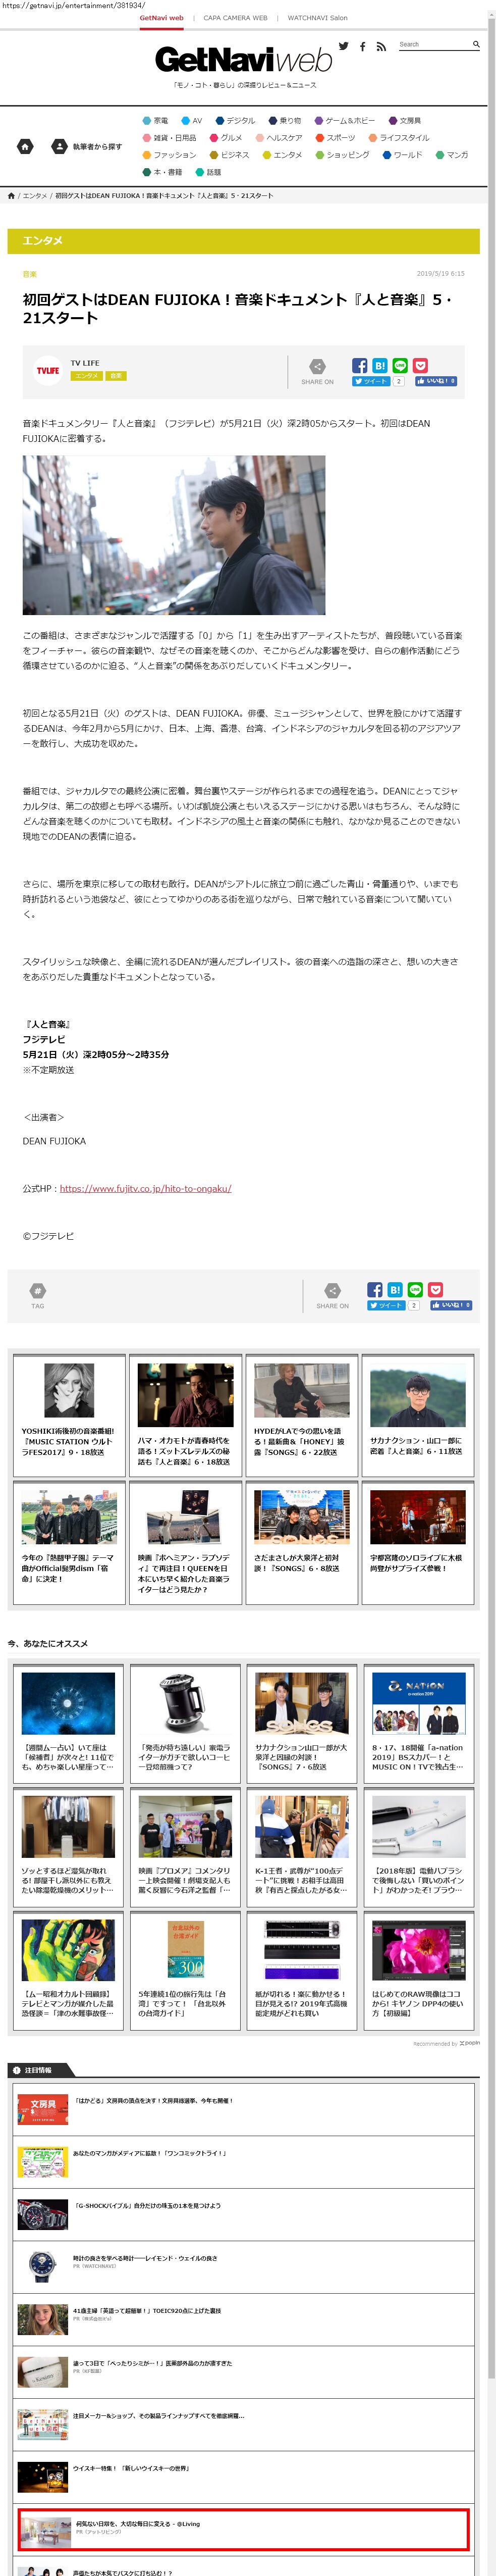Screen dimensions: 496x2576
Task: Open the RSS feed icon in the header
Action: pyautogui.click(x=381, y=46)
